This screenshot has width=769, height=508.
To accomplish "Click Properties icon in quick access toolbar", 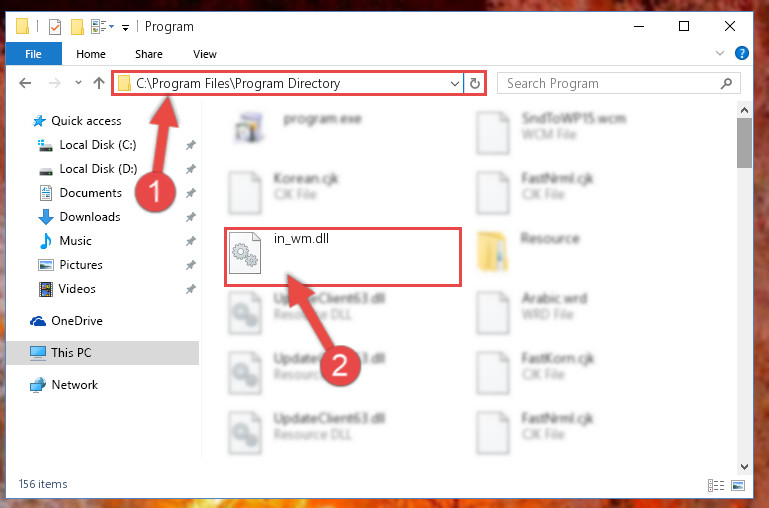I will click(55, 26).
